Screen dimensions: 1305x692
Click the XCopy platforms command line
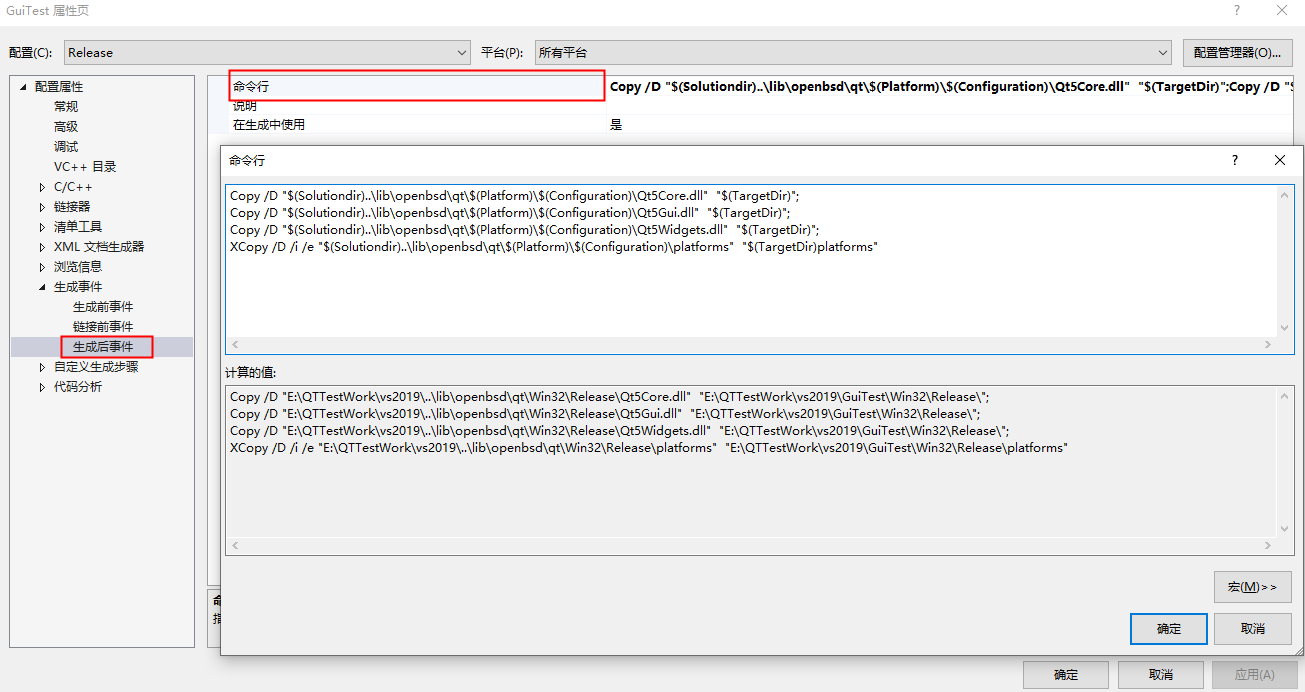pyautogui.click(x=553, y=247)
